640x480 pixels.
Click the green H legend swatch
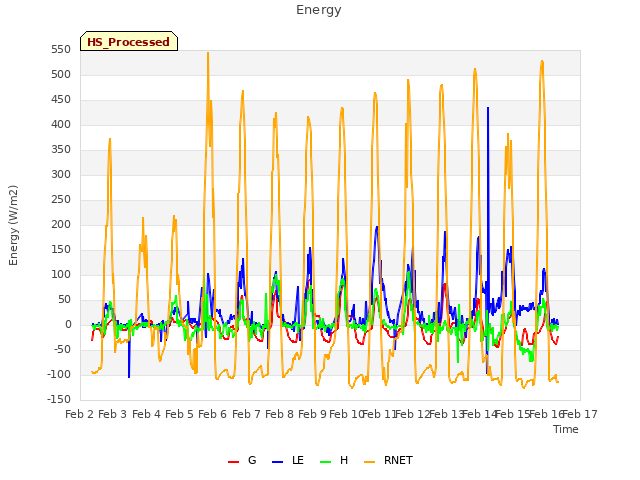point(325,462)
